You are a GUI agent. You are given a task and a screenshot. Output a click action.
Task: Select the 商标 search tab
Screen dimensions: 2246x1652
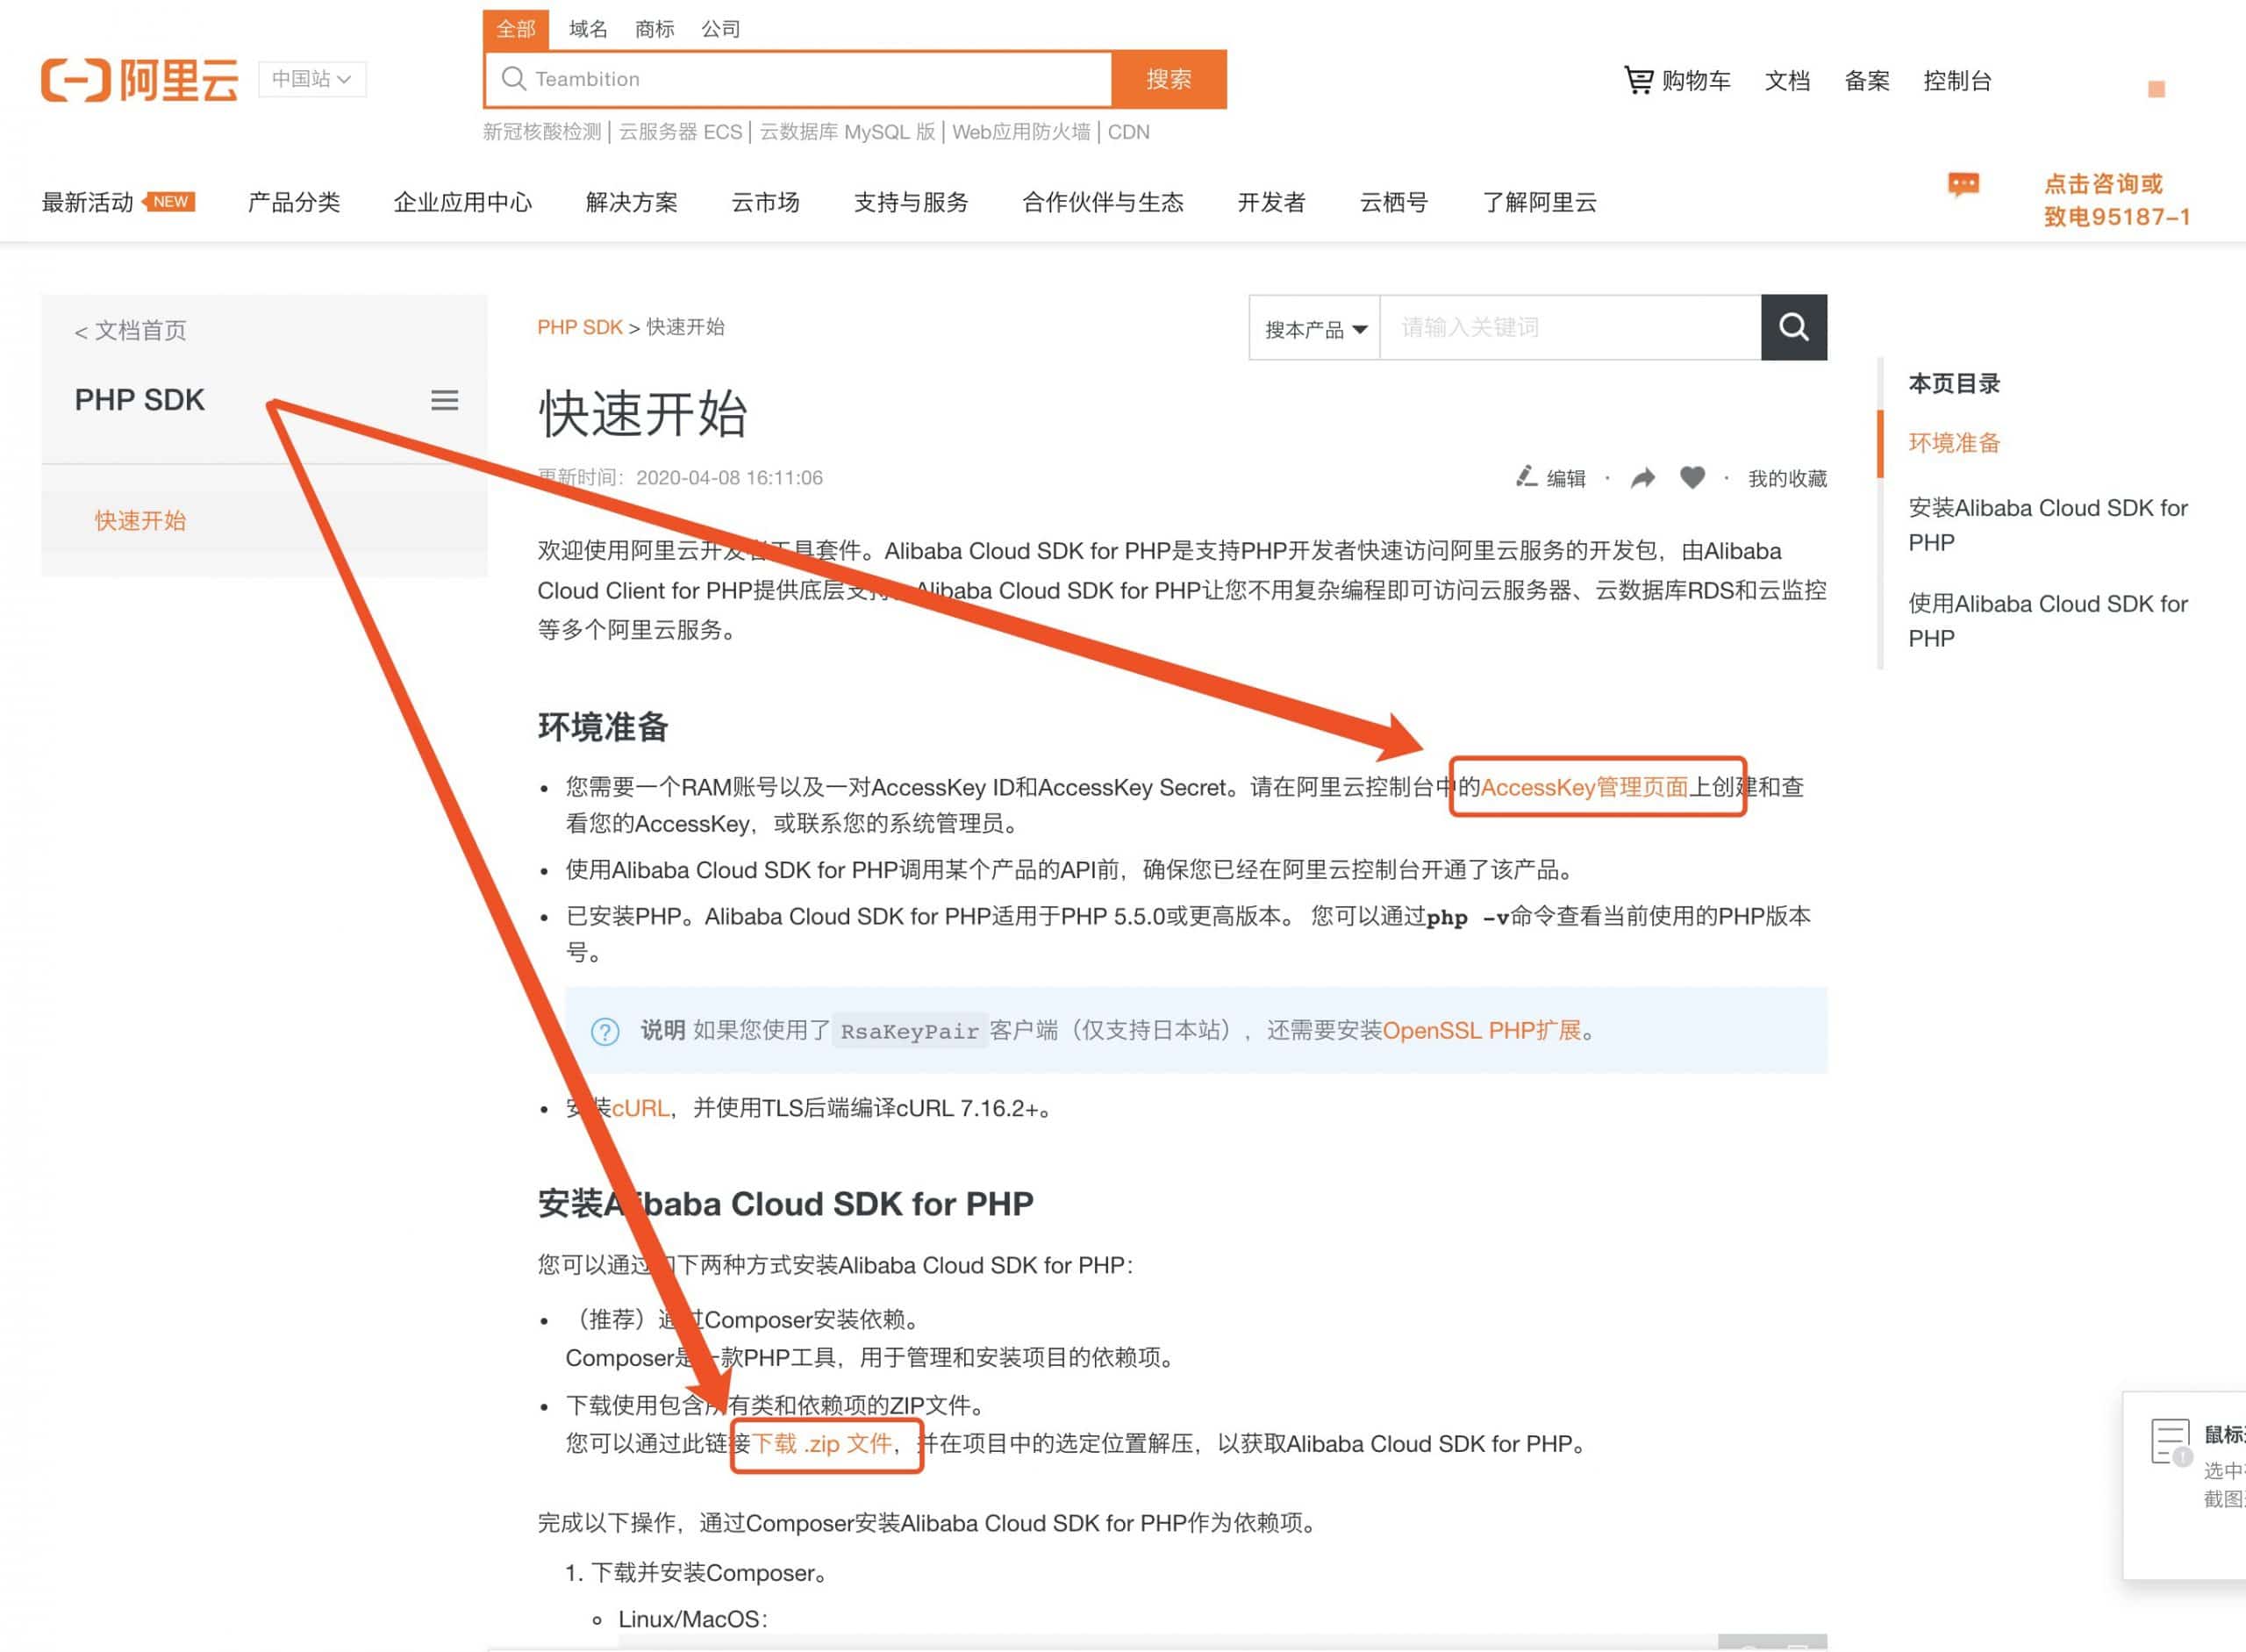click(x=654, y=29)
